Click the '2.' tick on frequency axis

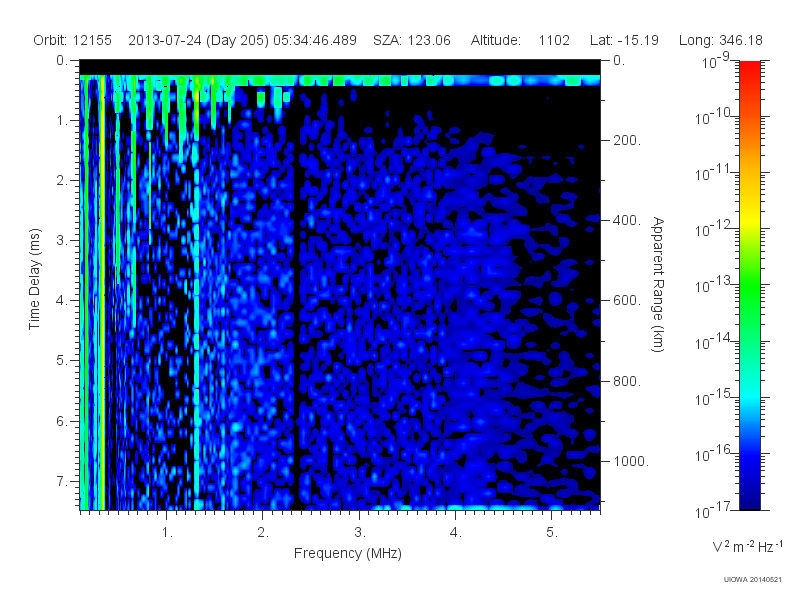[x=263, y=533]
